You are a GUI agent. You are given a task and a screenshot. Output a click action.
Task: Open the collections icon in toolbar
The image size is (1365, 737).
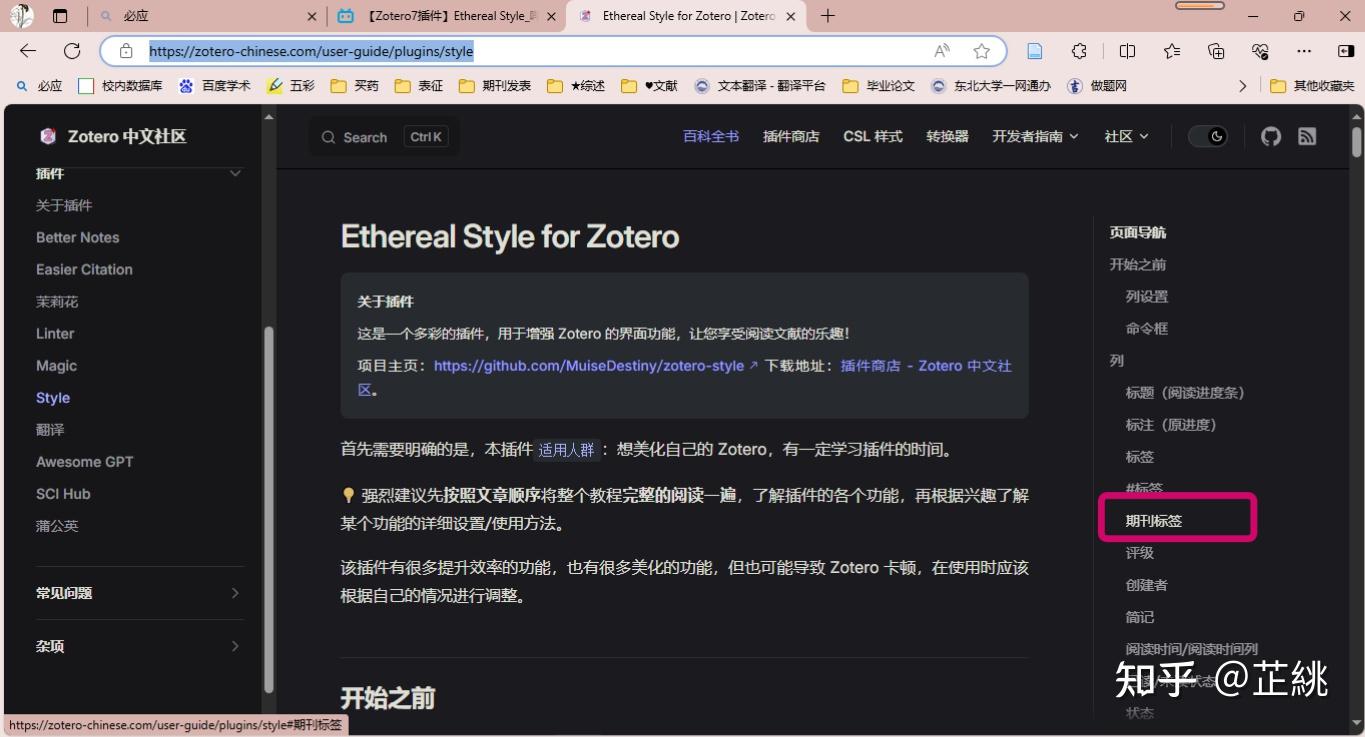1216,51
